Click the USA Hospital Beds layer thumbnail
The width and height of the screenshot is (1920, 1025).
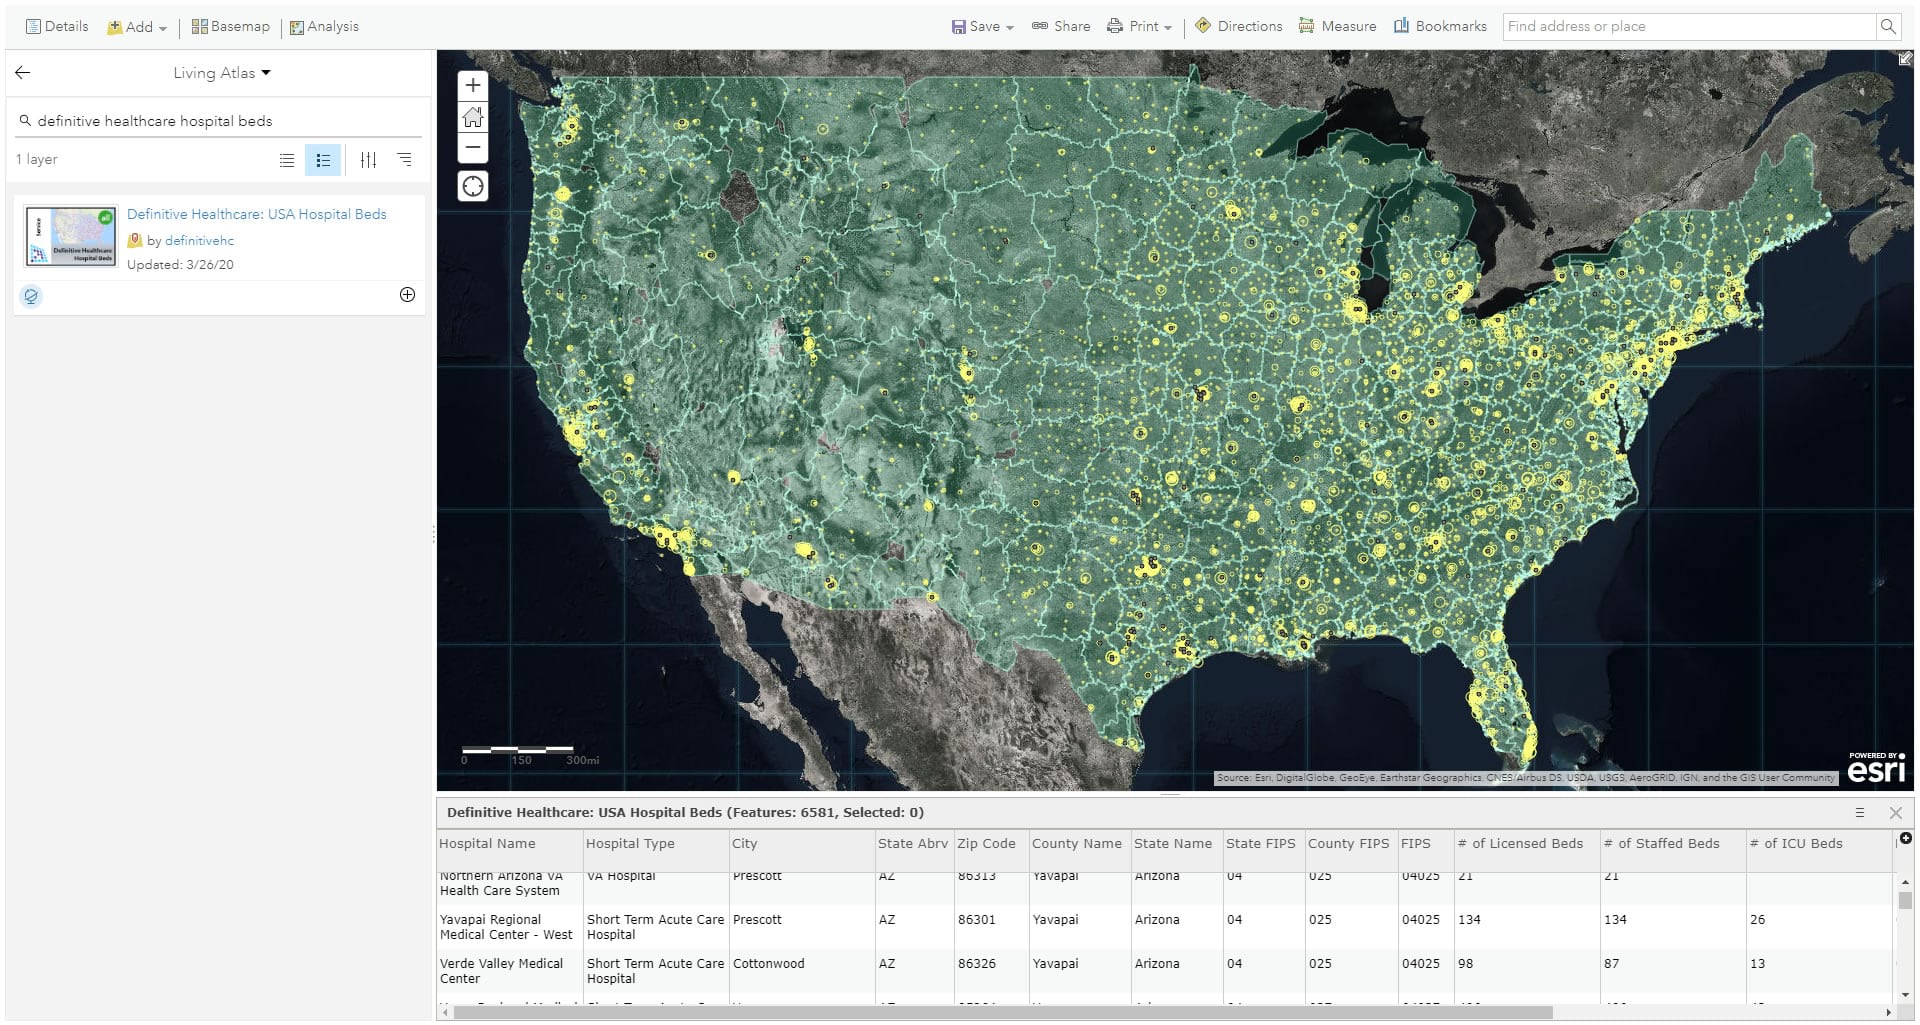point(70,237)
